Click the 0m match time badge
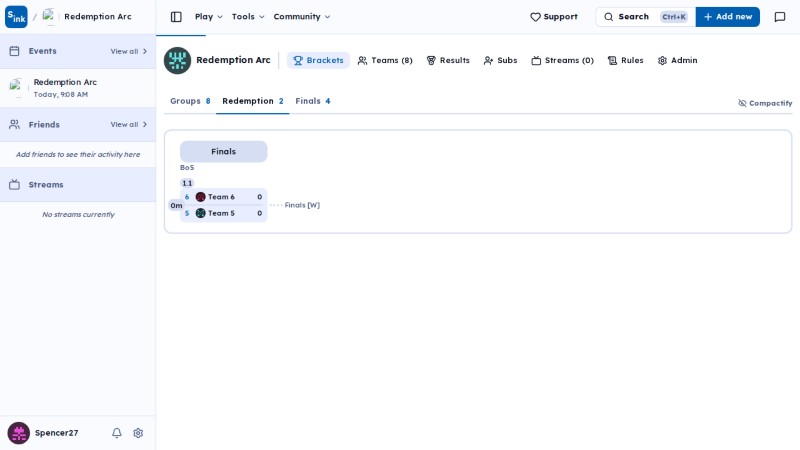Screen dimensions: 800x450 pyautogui.click(x=176, y=206)
